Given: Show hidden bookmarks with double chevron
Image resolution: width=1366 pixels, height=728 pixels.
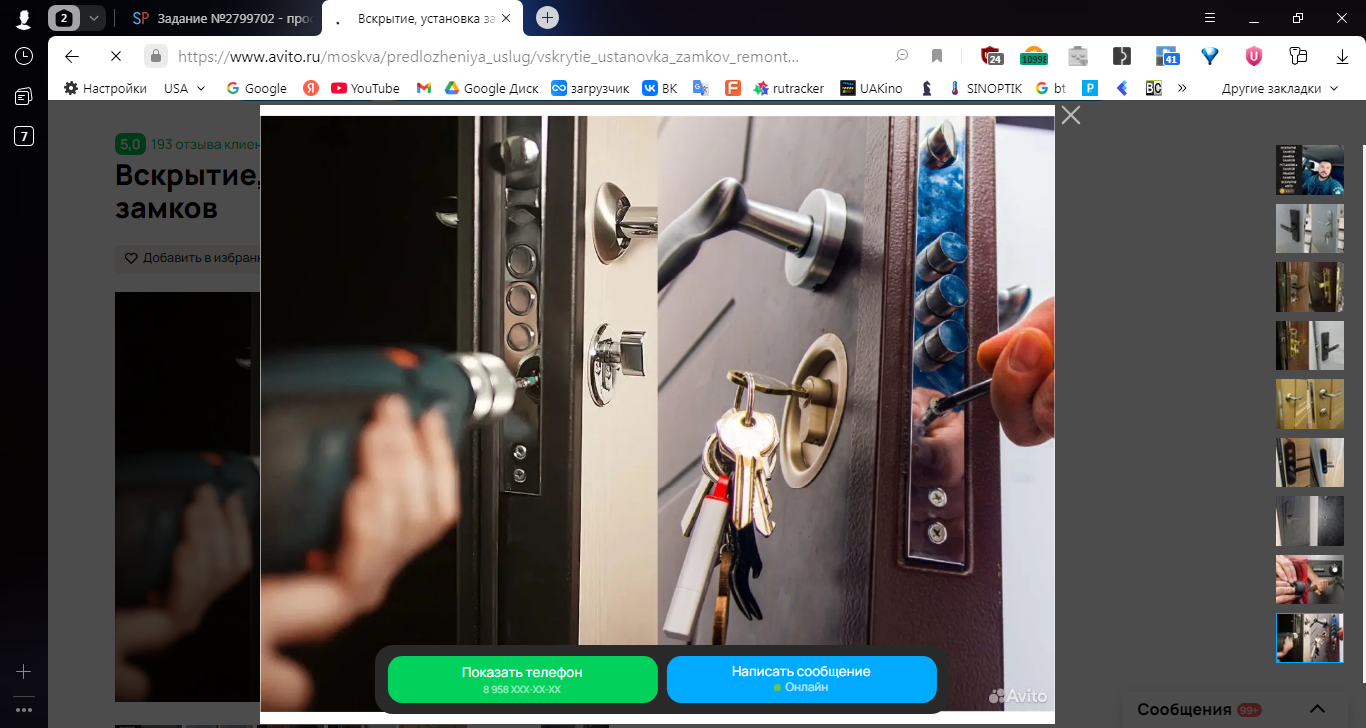Looking at the screenshot, I should [1183, 88].
